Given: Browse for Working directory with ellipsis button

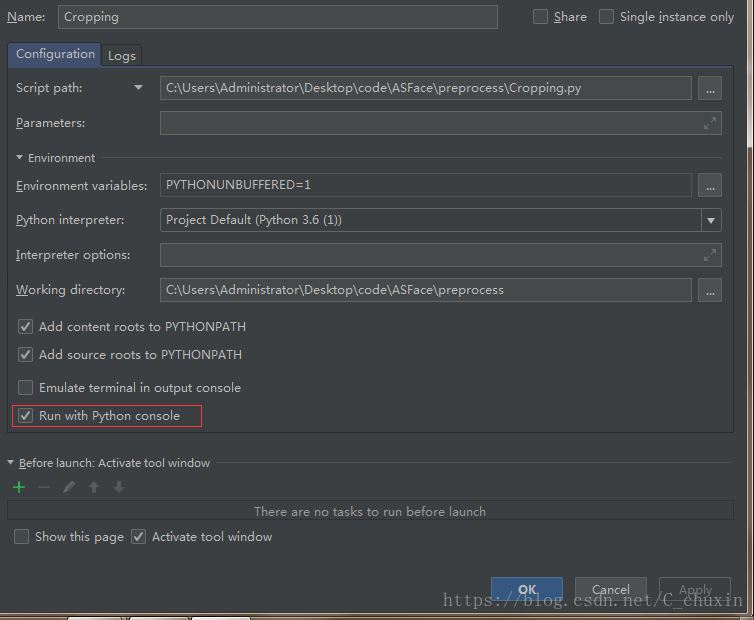Looking at the screenshot, I should 710,290.
